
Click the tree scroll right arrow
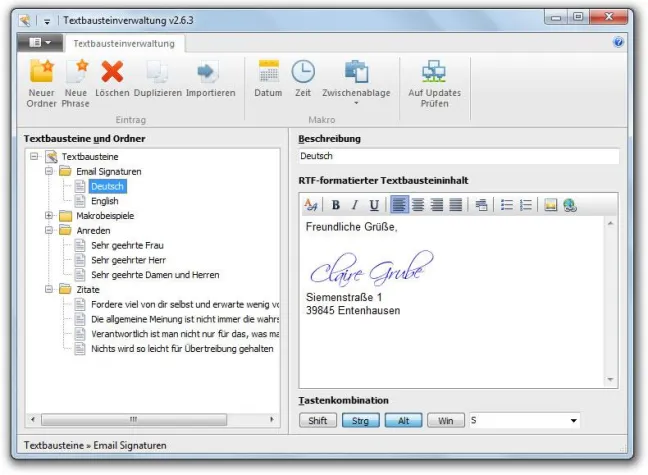(x=272, y=420)
